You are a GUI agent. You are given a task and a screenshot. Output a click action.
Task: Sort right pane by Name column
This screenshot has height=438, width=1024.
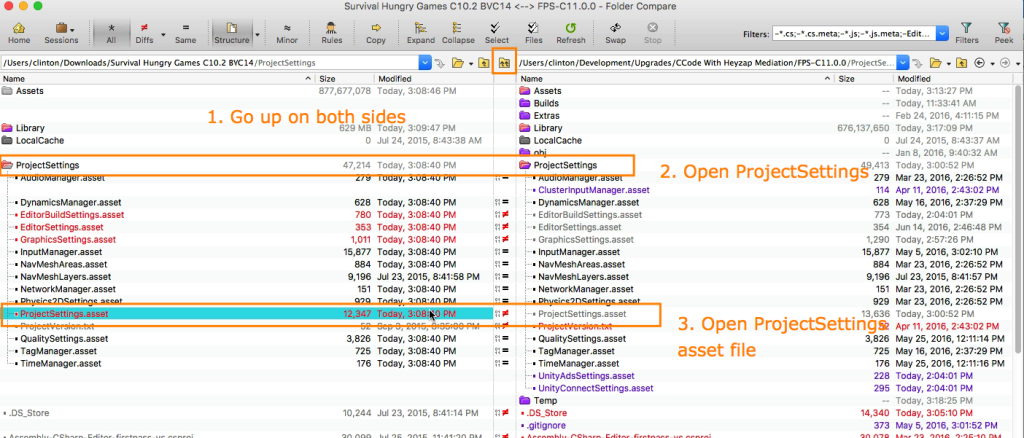click(x=677, y=78)
